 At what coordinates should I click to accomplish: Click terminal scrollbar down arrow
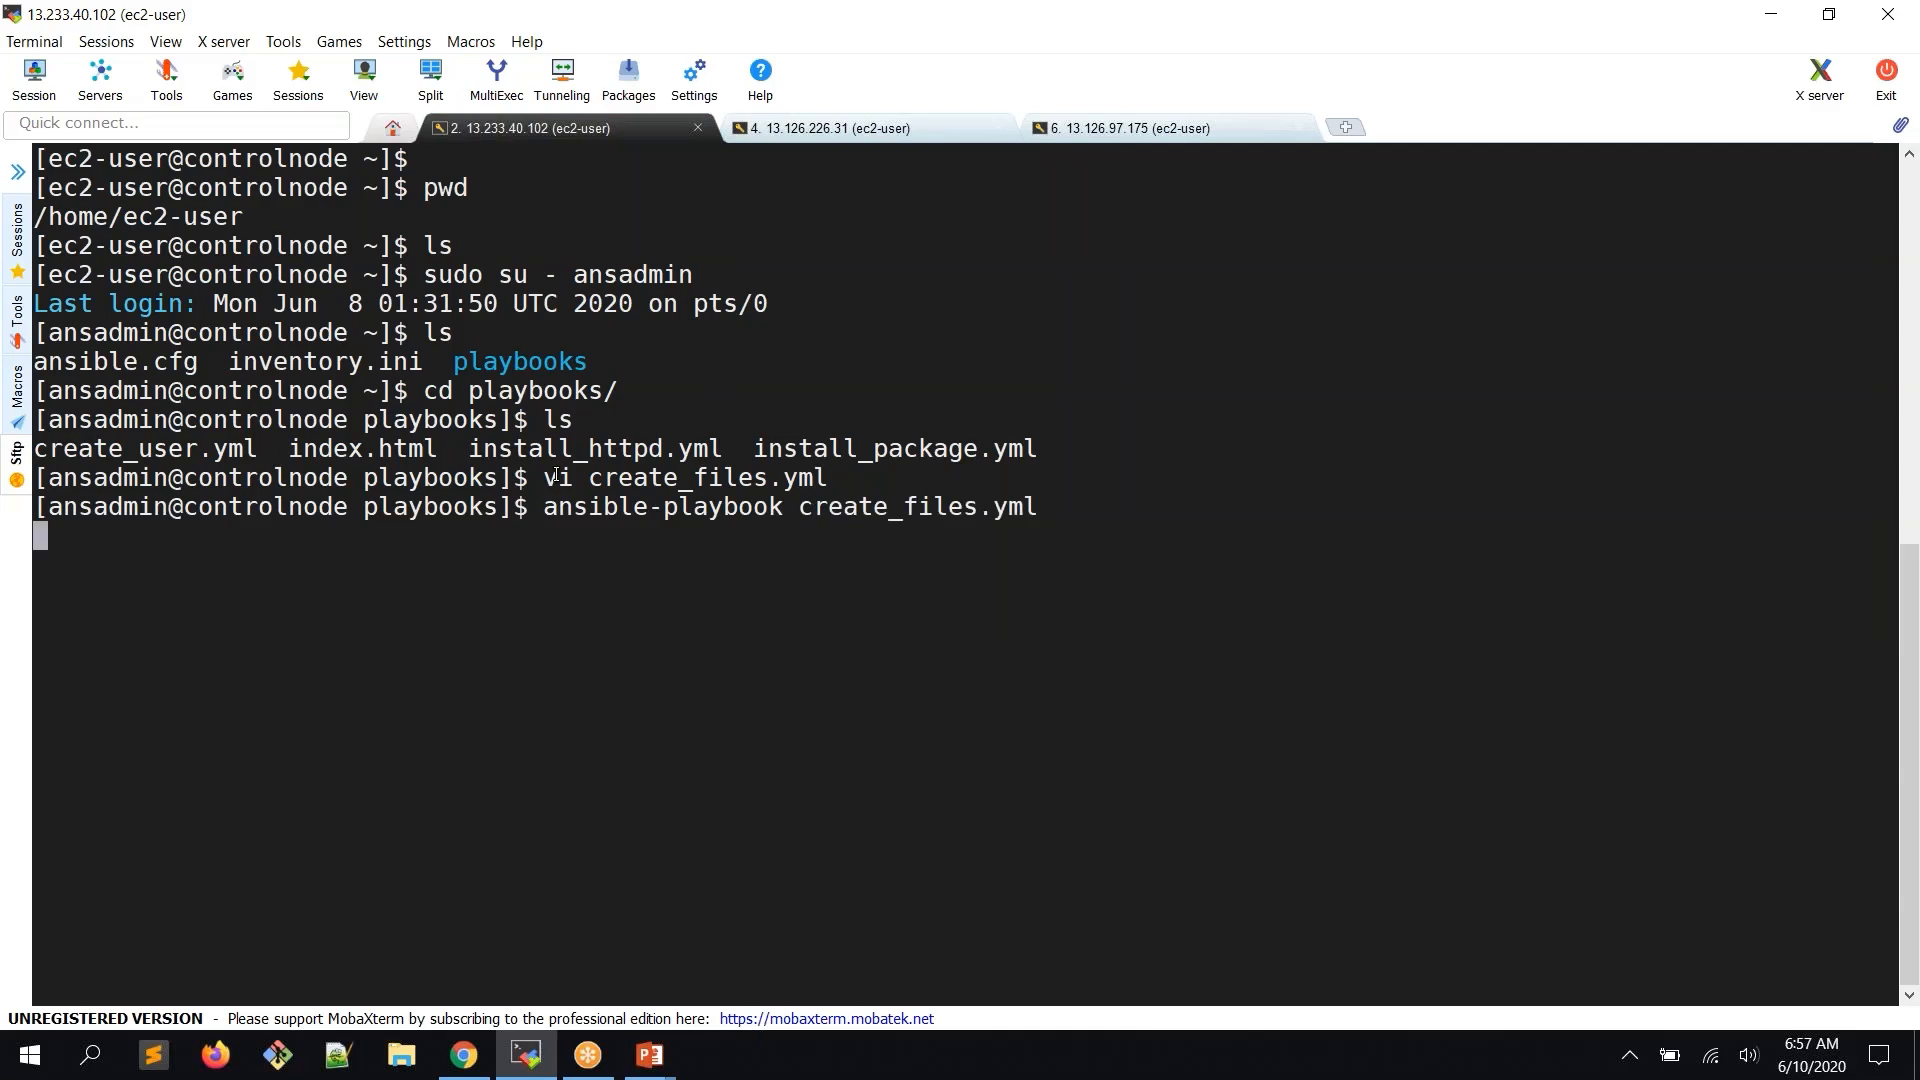click(x=1909, y=994)
